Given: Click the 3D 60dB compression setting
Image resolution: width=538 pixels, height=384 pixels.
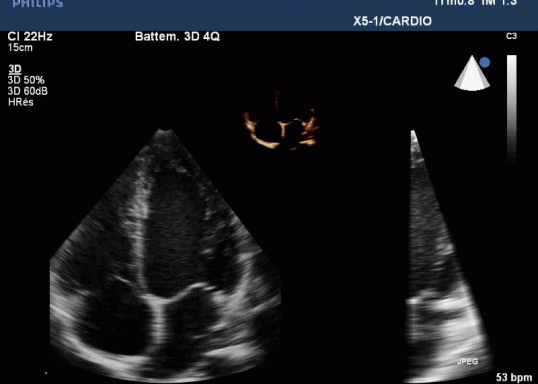Looking at the screenshot, I should point(27,91).
